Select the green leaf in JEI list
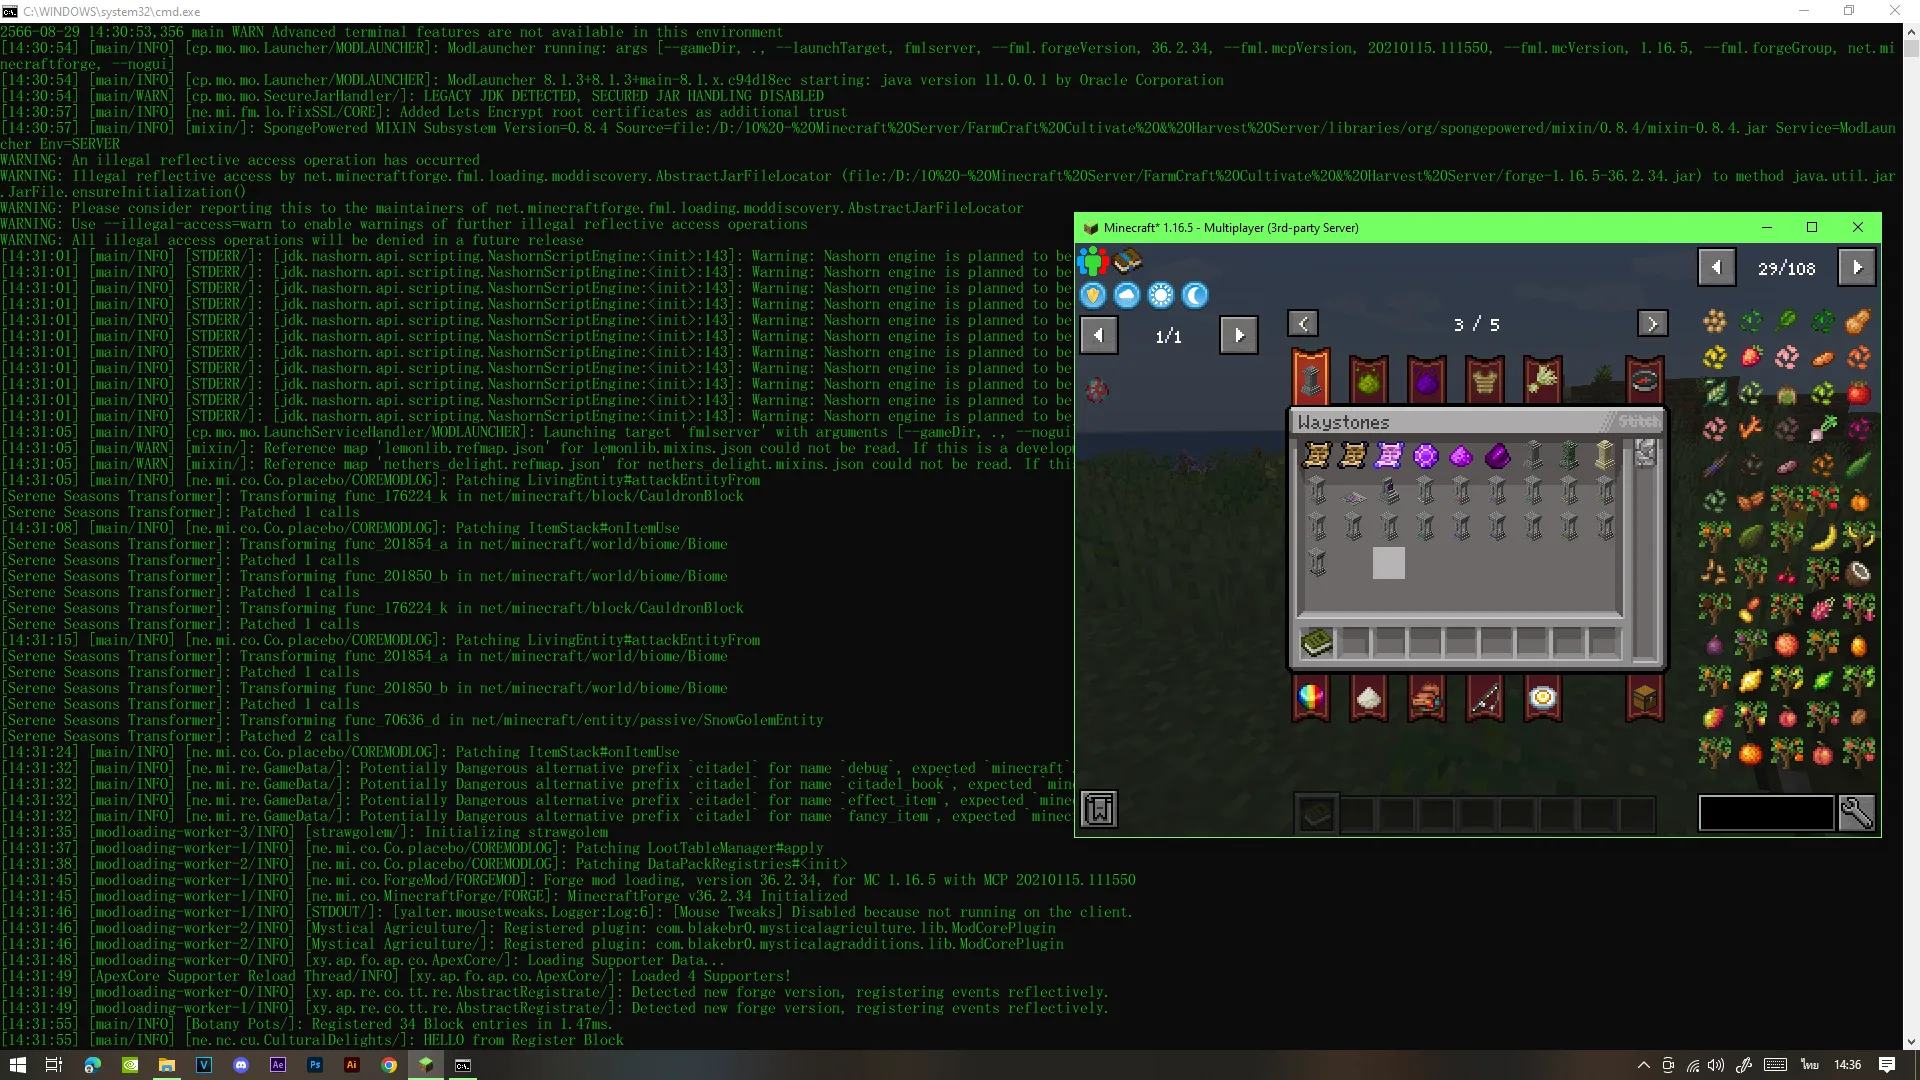 click(x=1787, y=321)
